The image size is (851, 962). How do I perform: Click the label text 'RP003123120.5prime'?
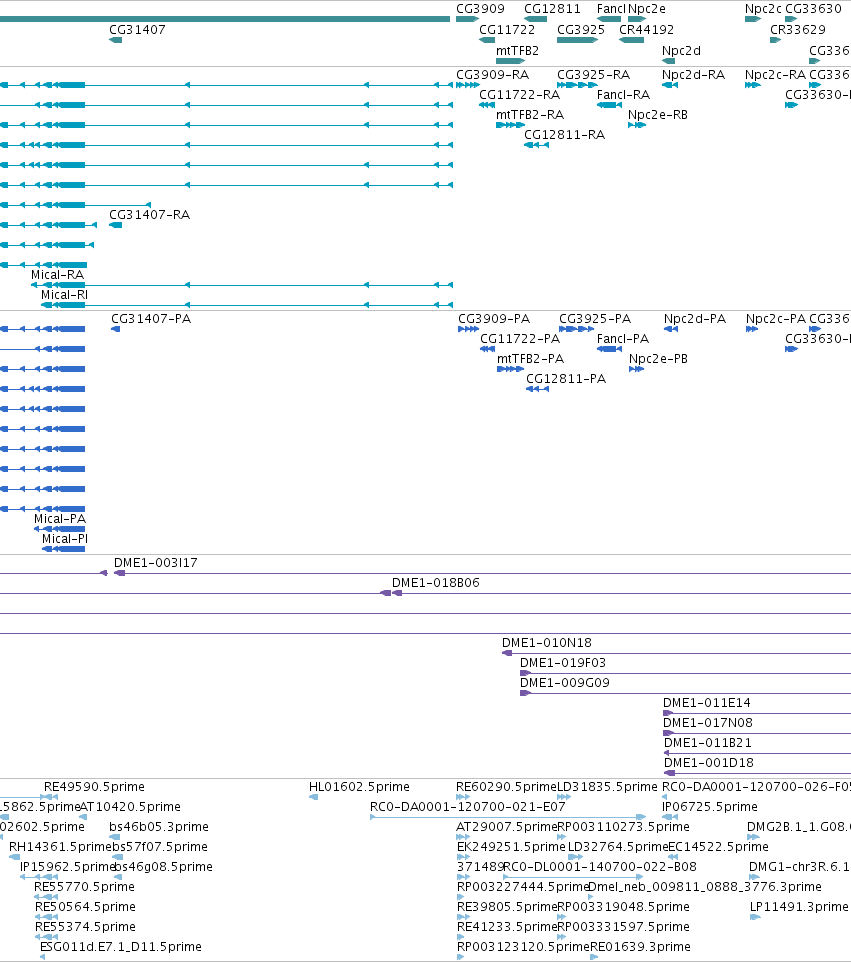point(523,947)
